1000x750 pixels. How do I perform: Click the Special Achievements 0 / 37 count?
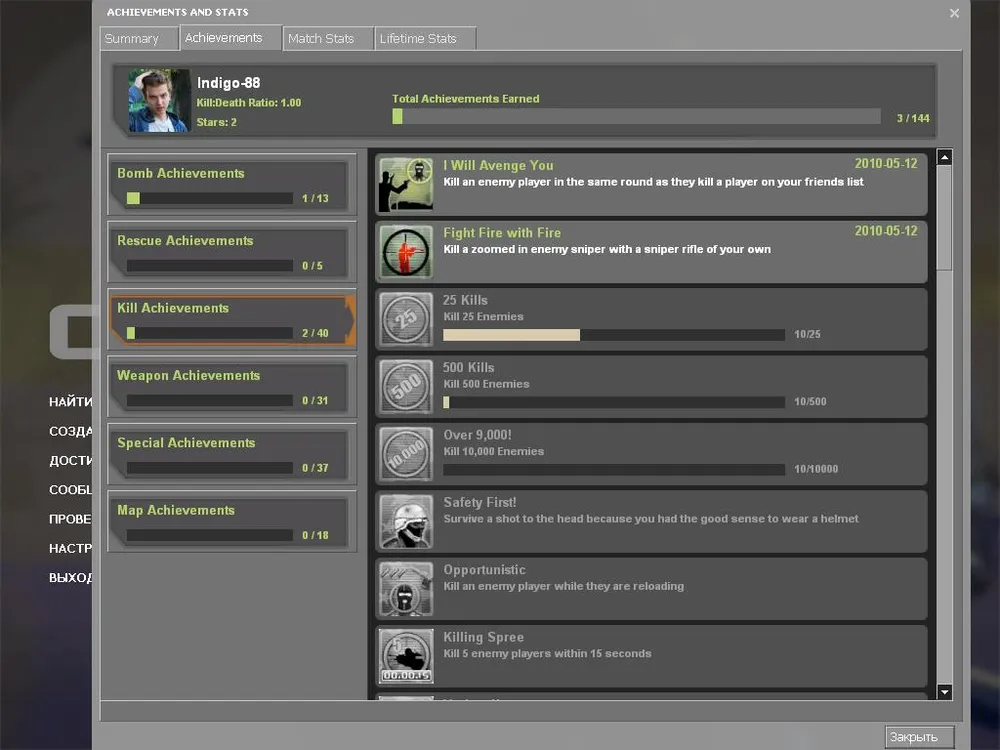coord(315,468)
